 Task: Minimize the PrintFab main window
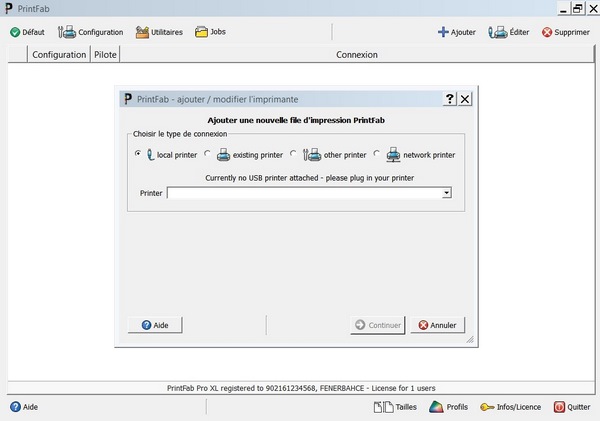click(x=563, y=8)
